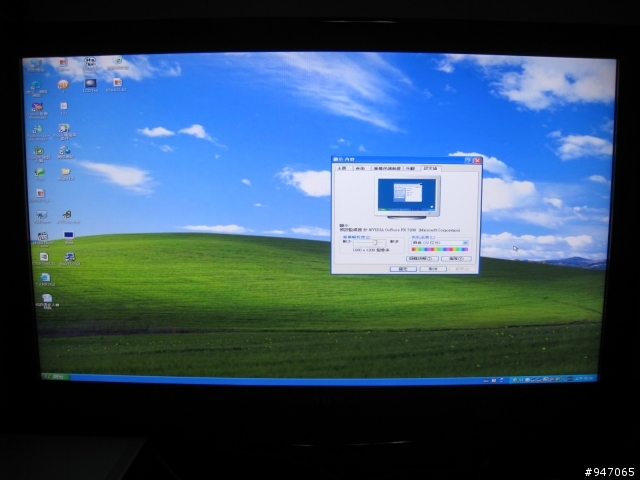The height and width of the screenshot is (480, 640).
Task: Click the Advanced (進階) button
Action: (456, 259)
